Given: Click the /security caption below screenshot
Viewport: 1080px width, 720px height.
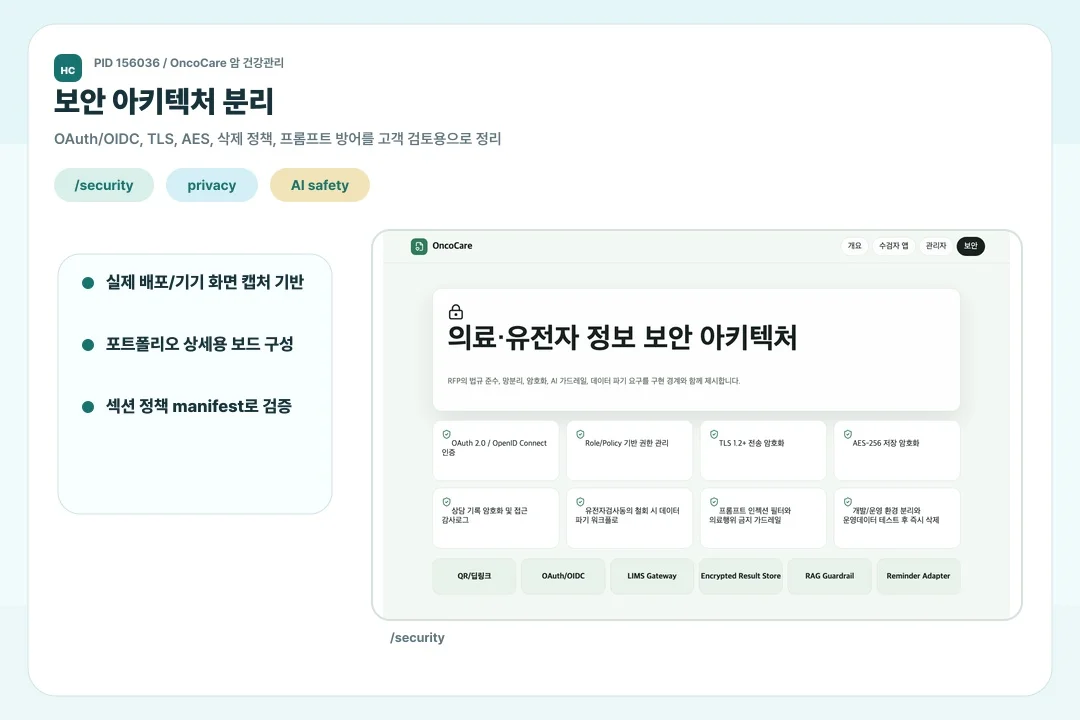Looking at the screenshot, I should pos(417,637).
